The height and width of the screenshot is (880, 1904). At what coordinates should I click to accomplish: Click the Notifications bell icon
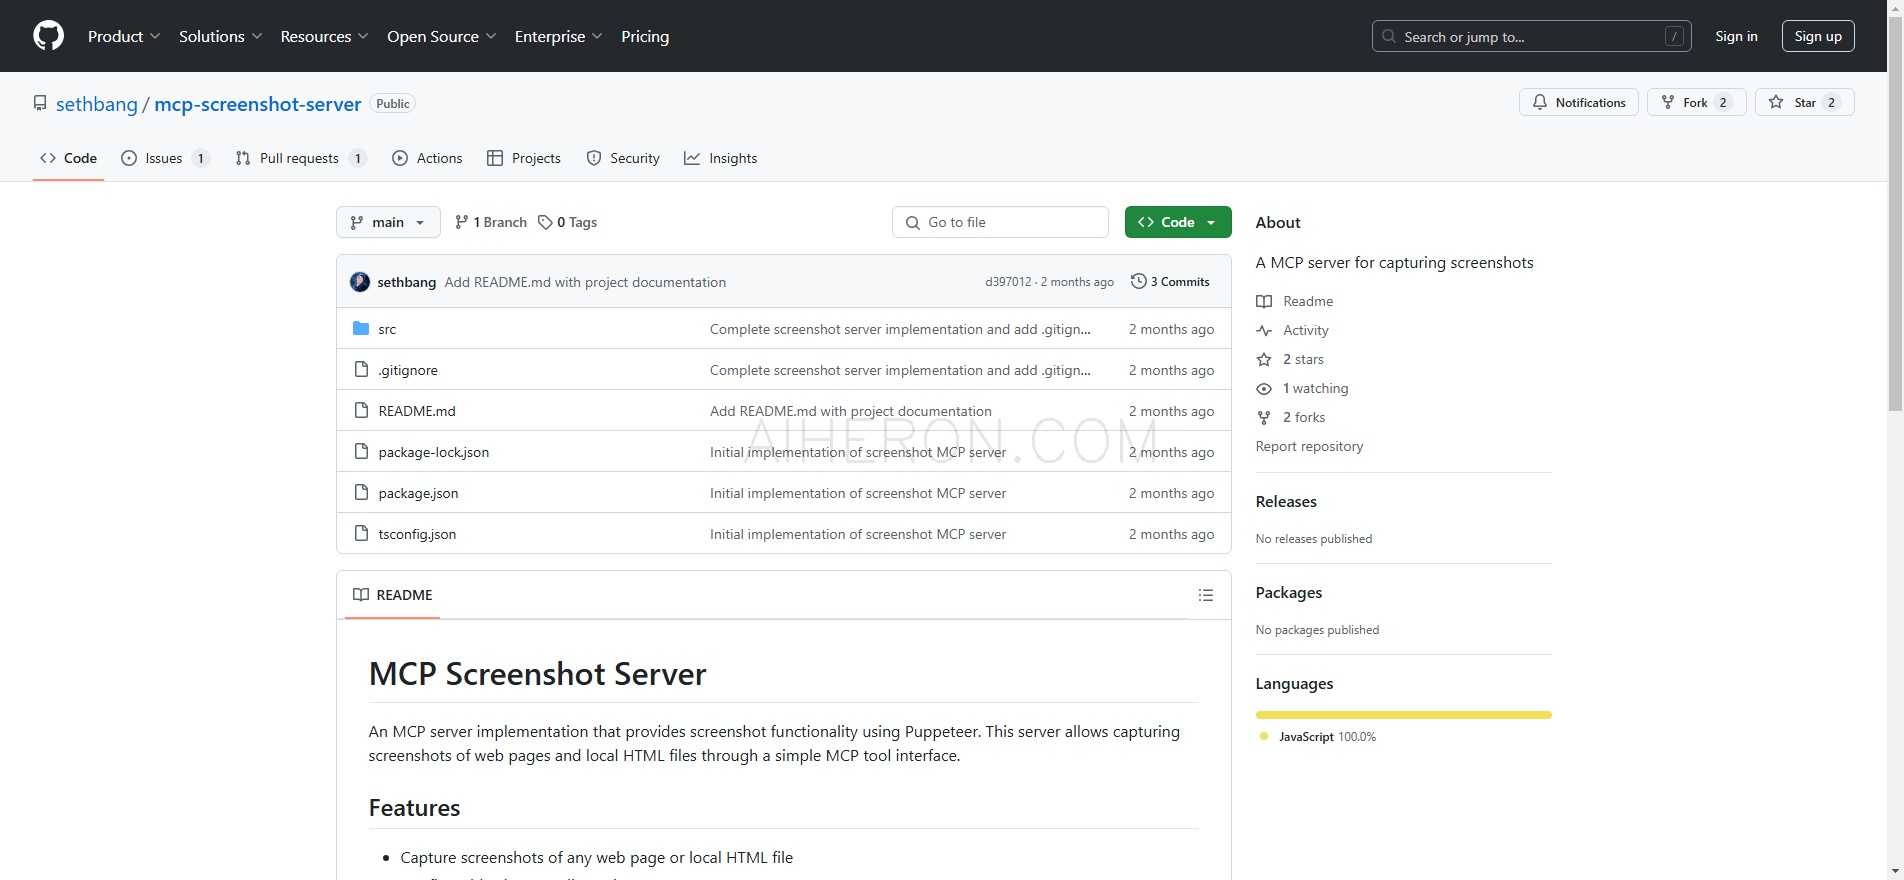tap(1540, 102)
